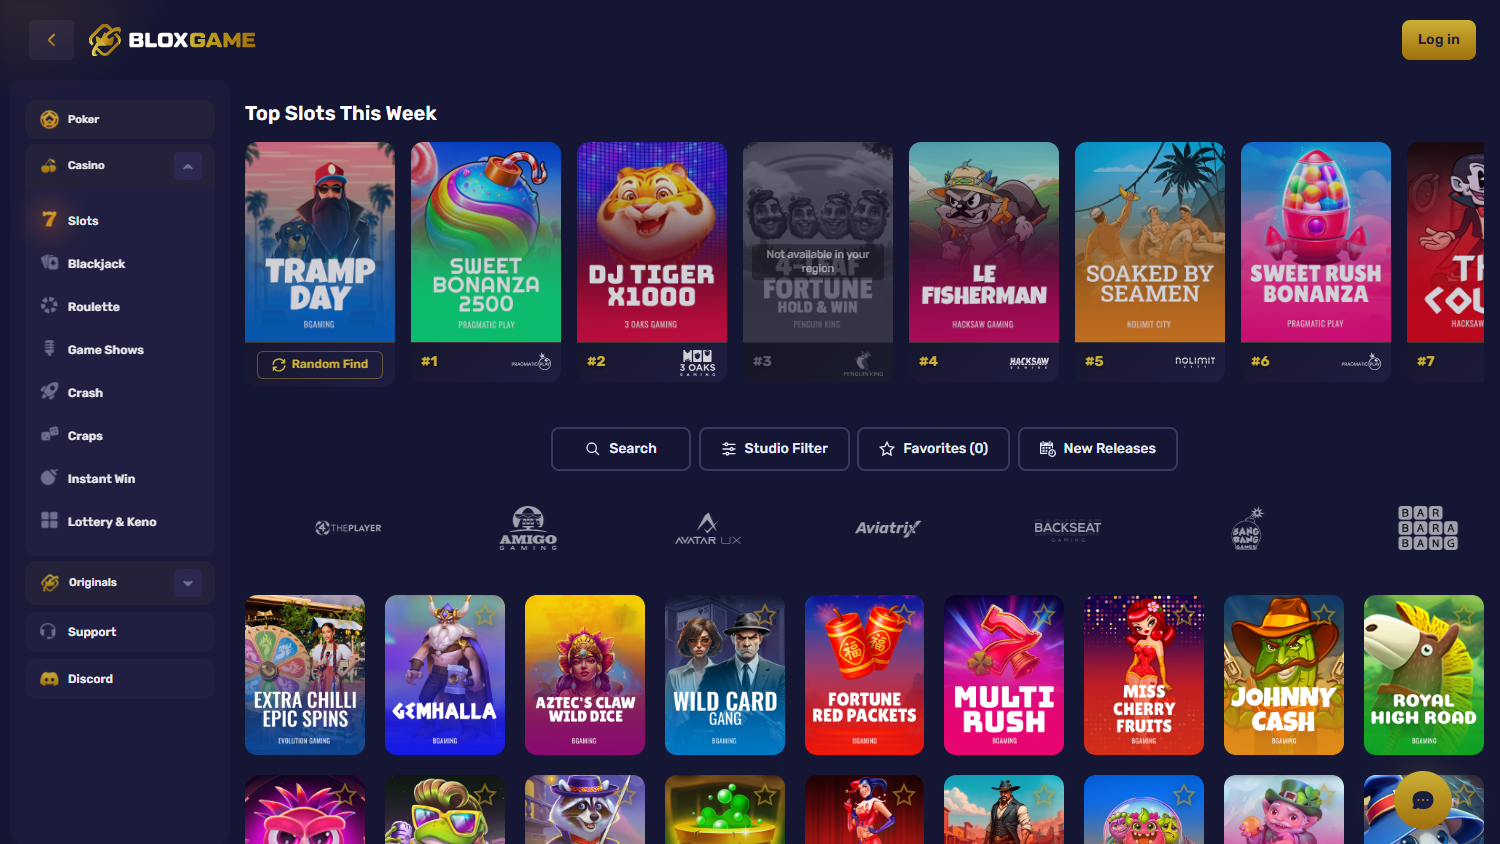Open Roulette category

[120, 306]
